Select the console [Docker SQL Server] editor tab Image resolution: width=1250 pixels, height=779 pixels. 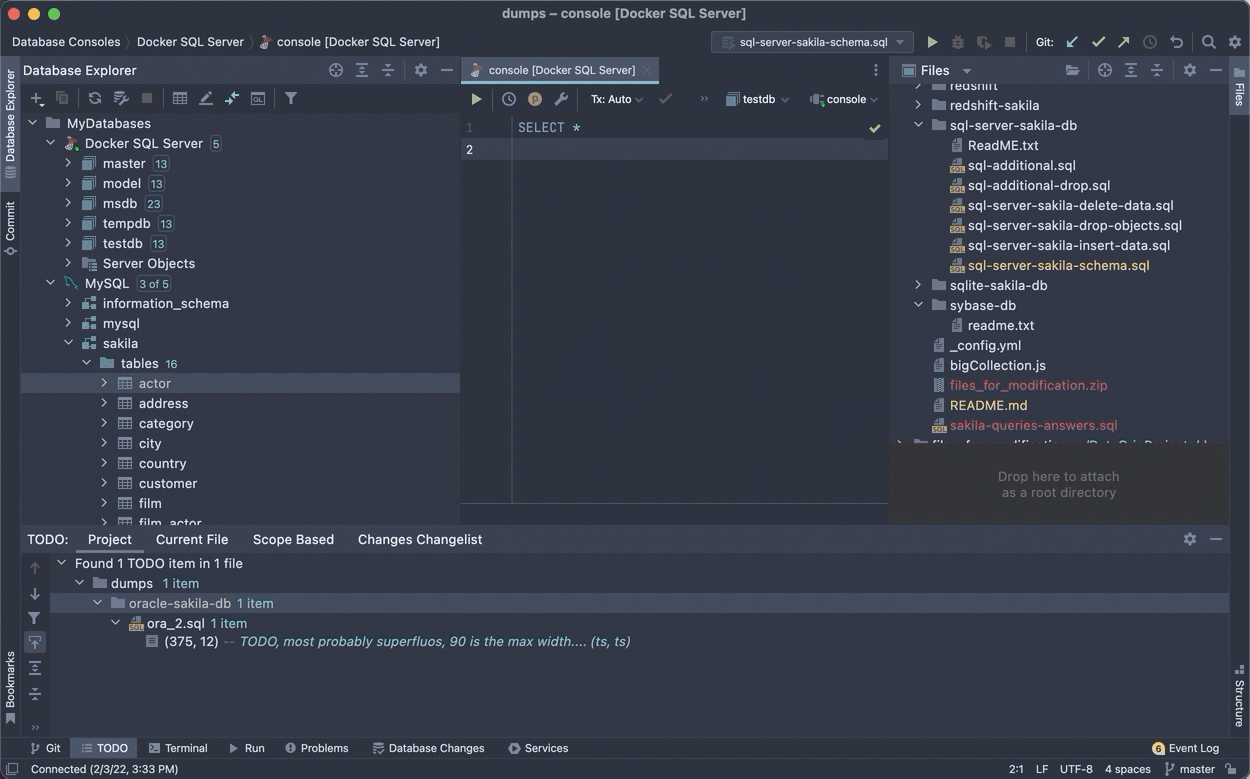pyautogui.click(x=561, y=70)
